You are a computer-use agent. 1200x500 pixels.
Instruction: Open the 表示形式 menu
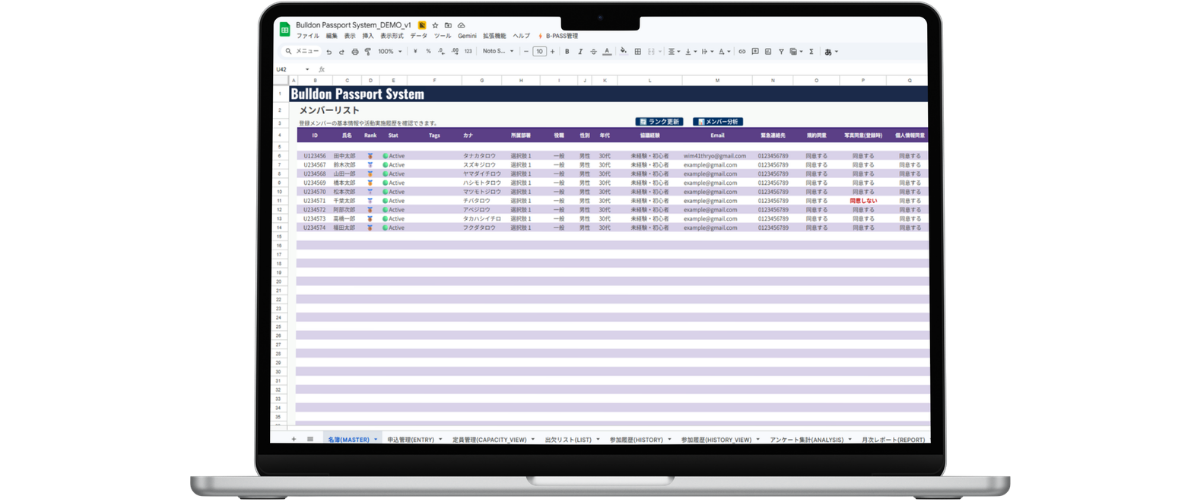392,35
